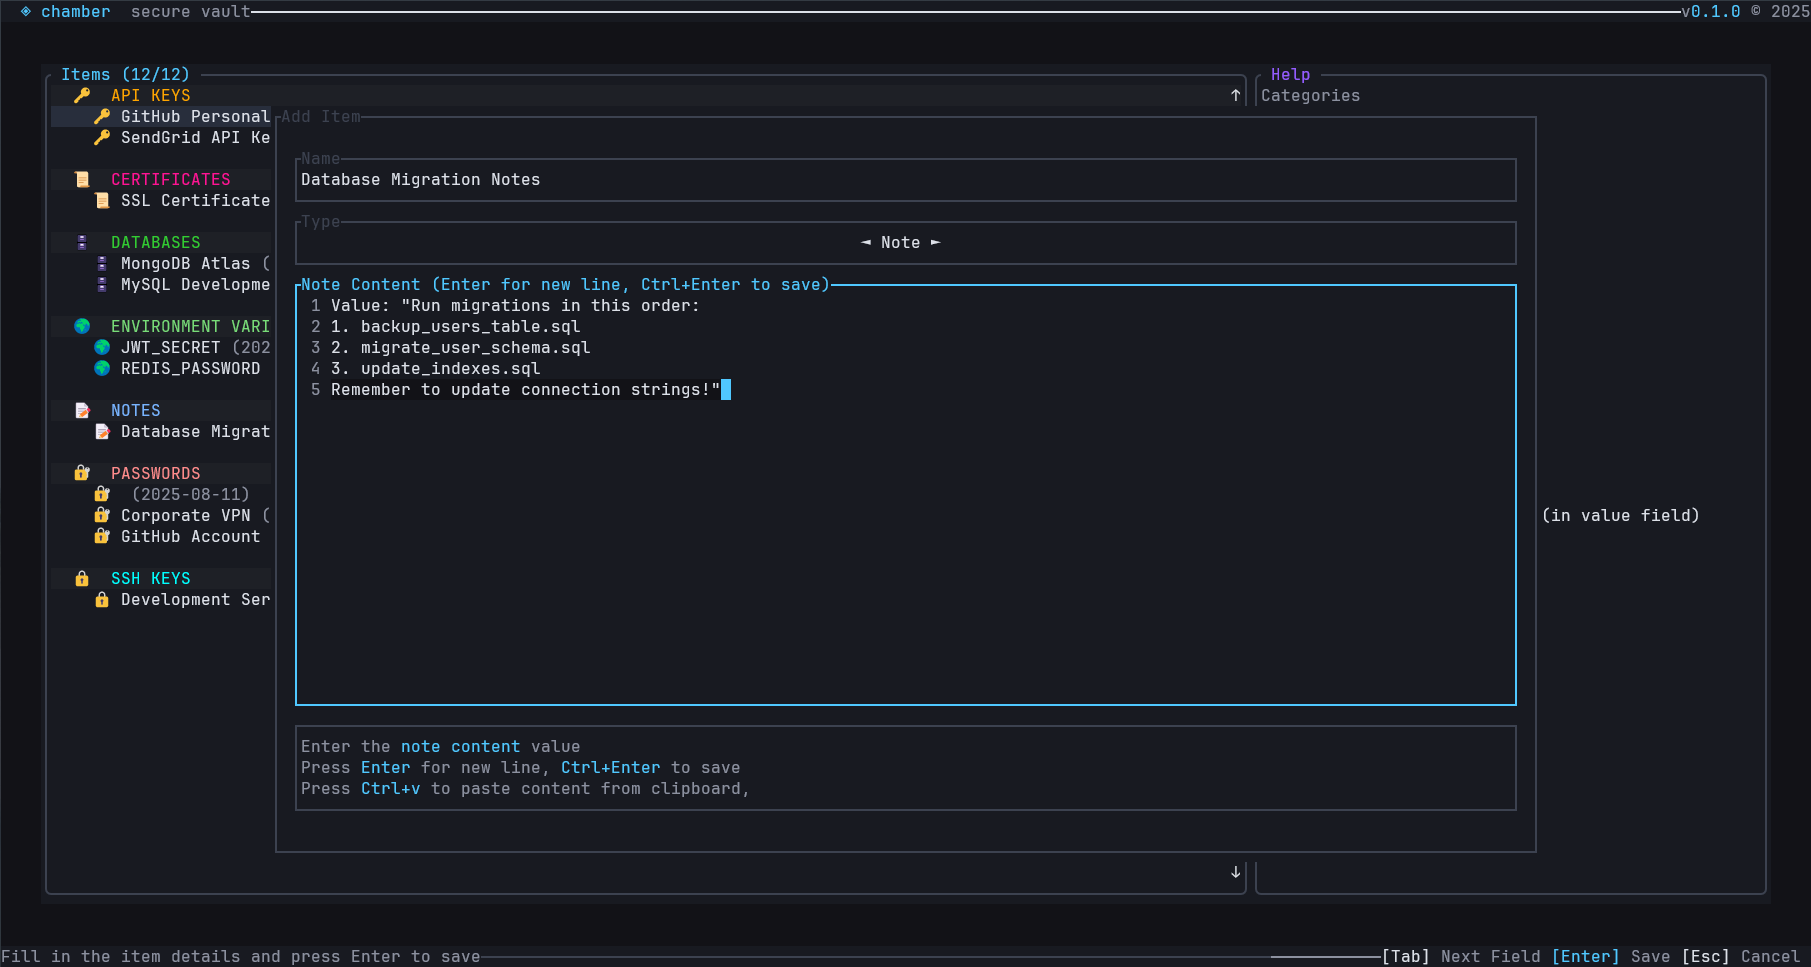Screen dimensions: 1811x967
Task: Click inside the Note Content text area
Action: point(906,495)
